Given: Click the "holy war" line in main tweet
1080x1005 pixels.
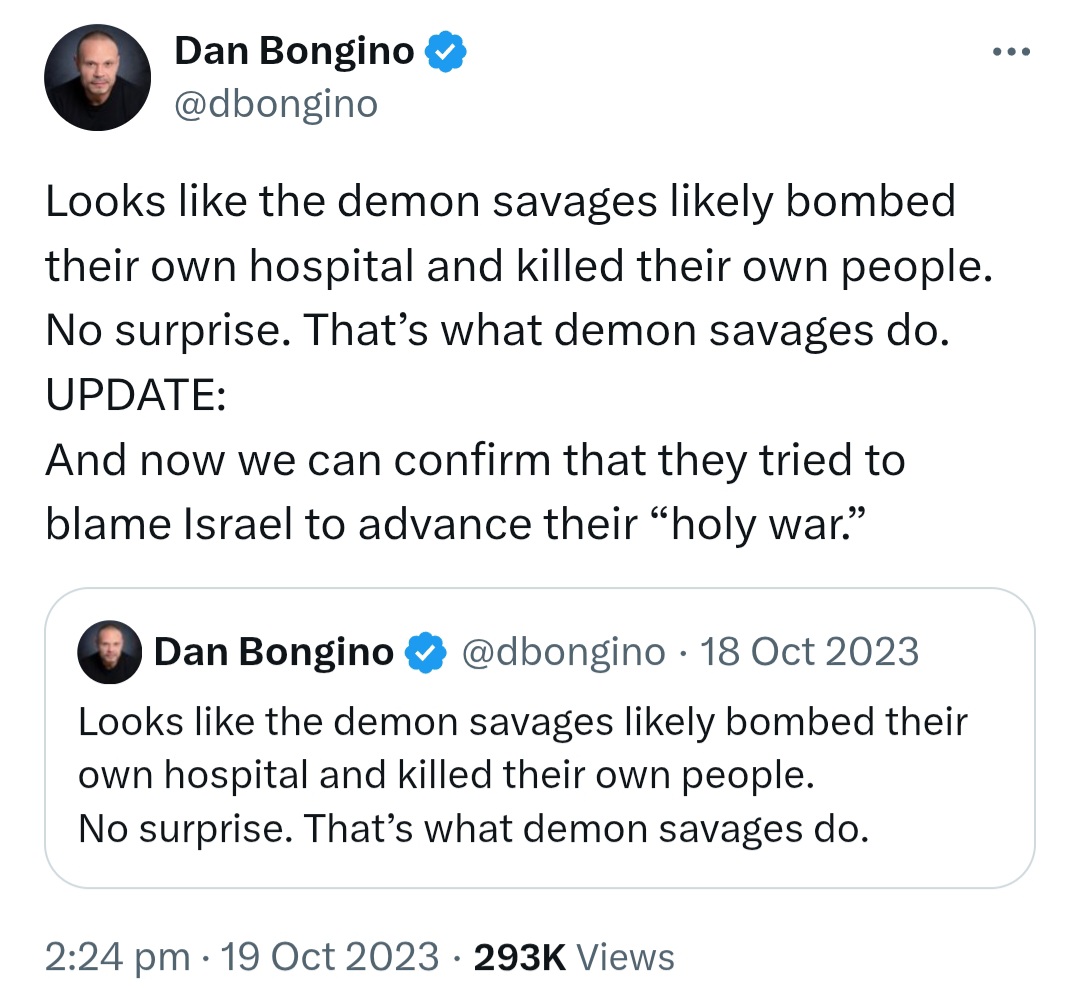Looking at the screenshot, I should pyautogui.click(x=455, y=524).
